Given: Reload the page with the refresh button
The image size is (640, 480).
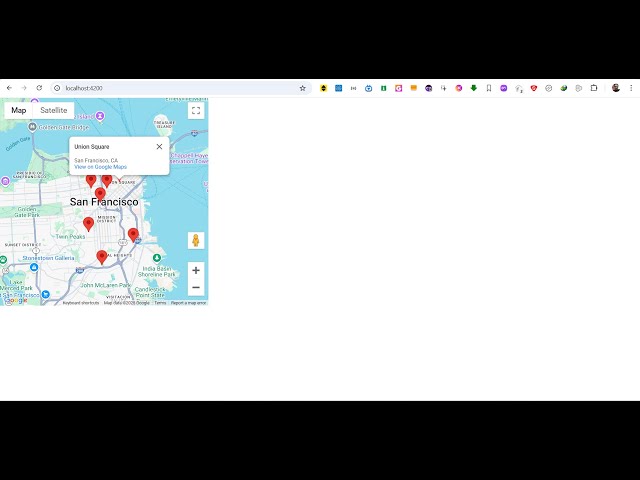Looking at the screenshot, I should coord(39,88).
